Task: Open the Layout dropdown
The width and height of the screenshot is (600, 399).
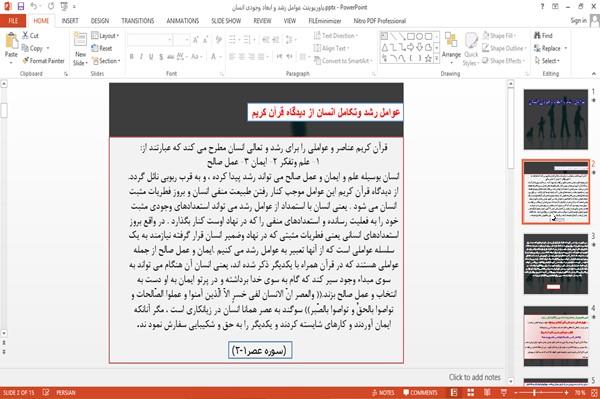Action: coord(105,36)
